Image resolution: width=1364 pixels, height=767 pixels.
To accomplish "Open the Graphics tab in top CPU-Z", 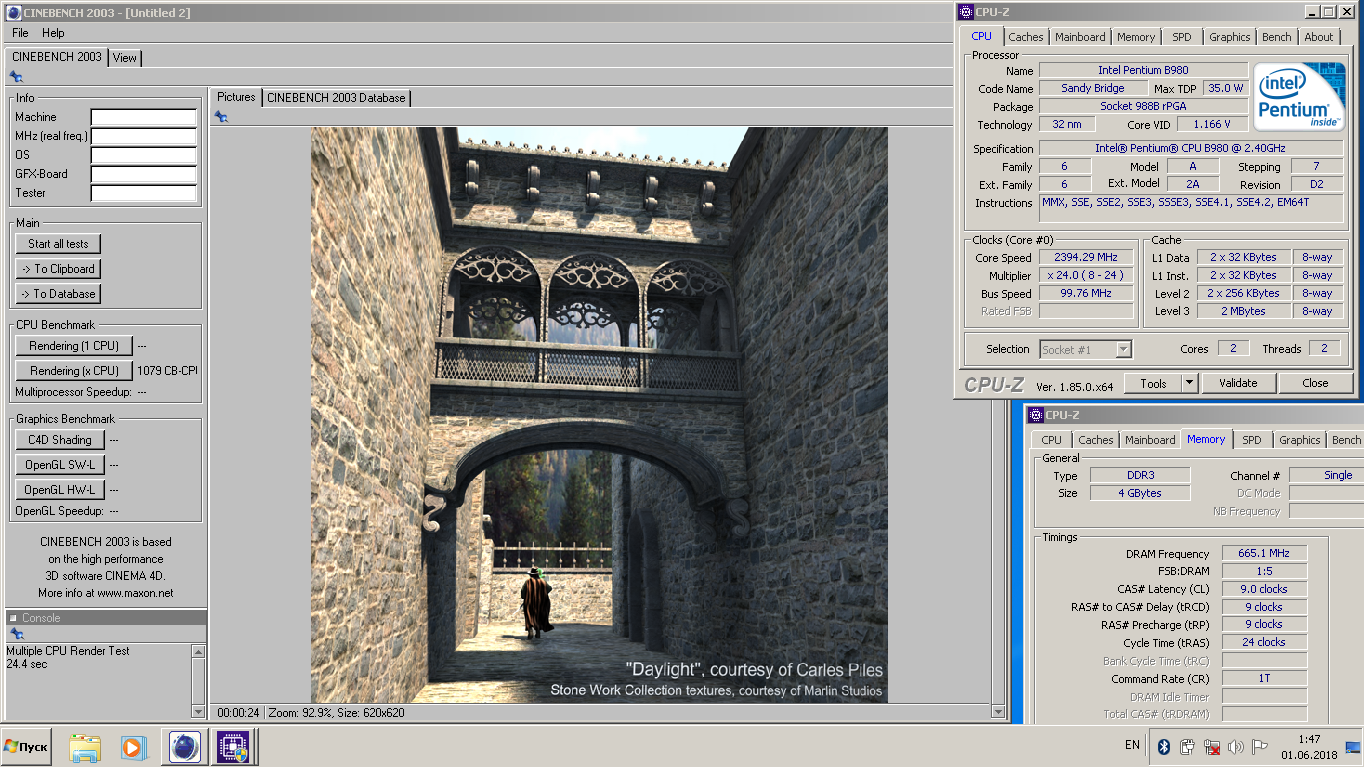I will pos(1229,37).
